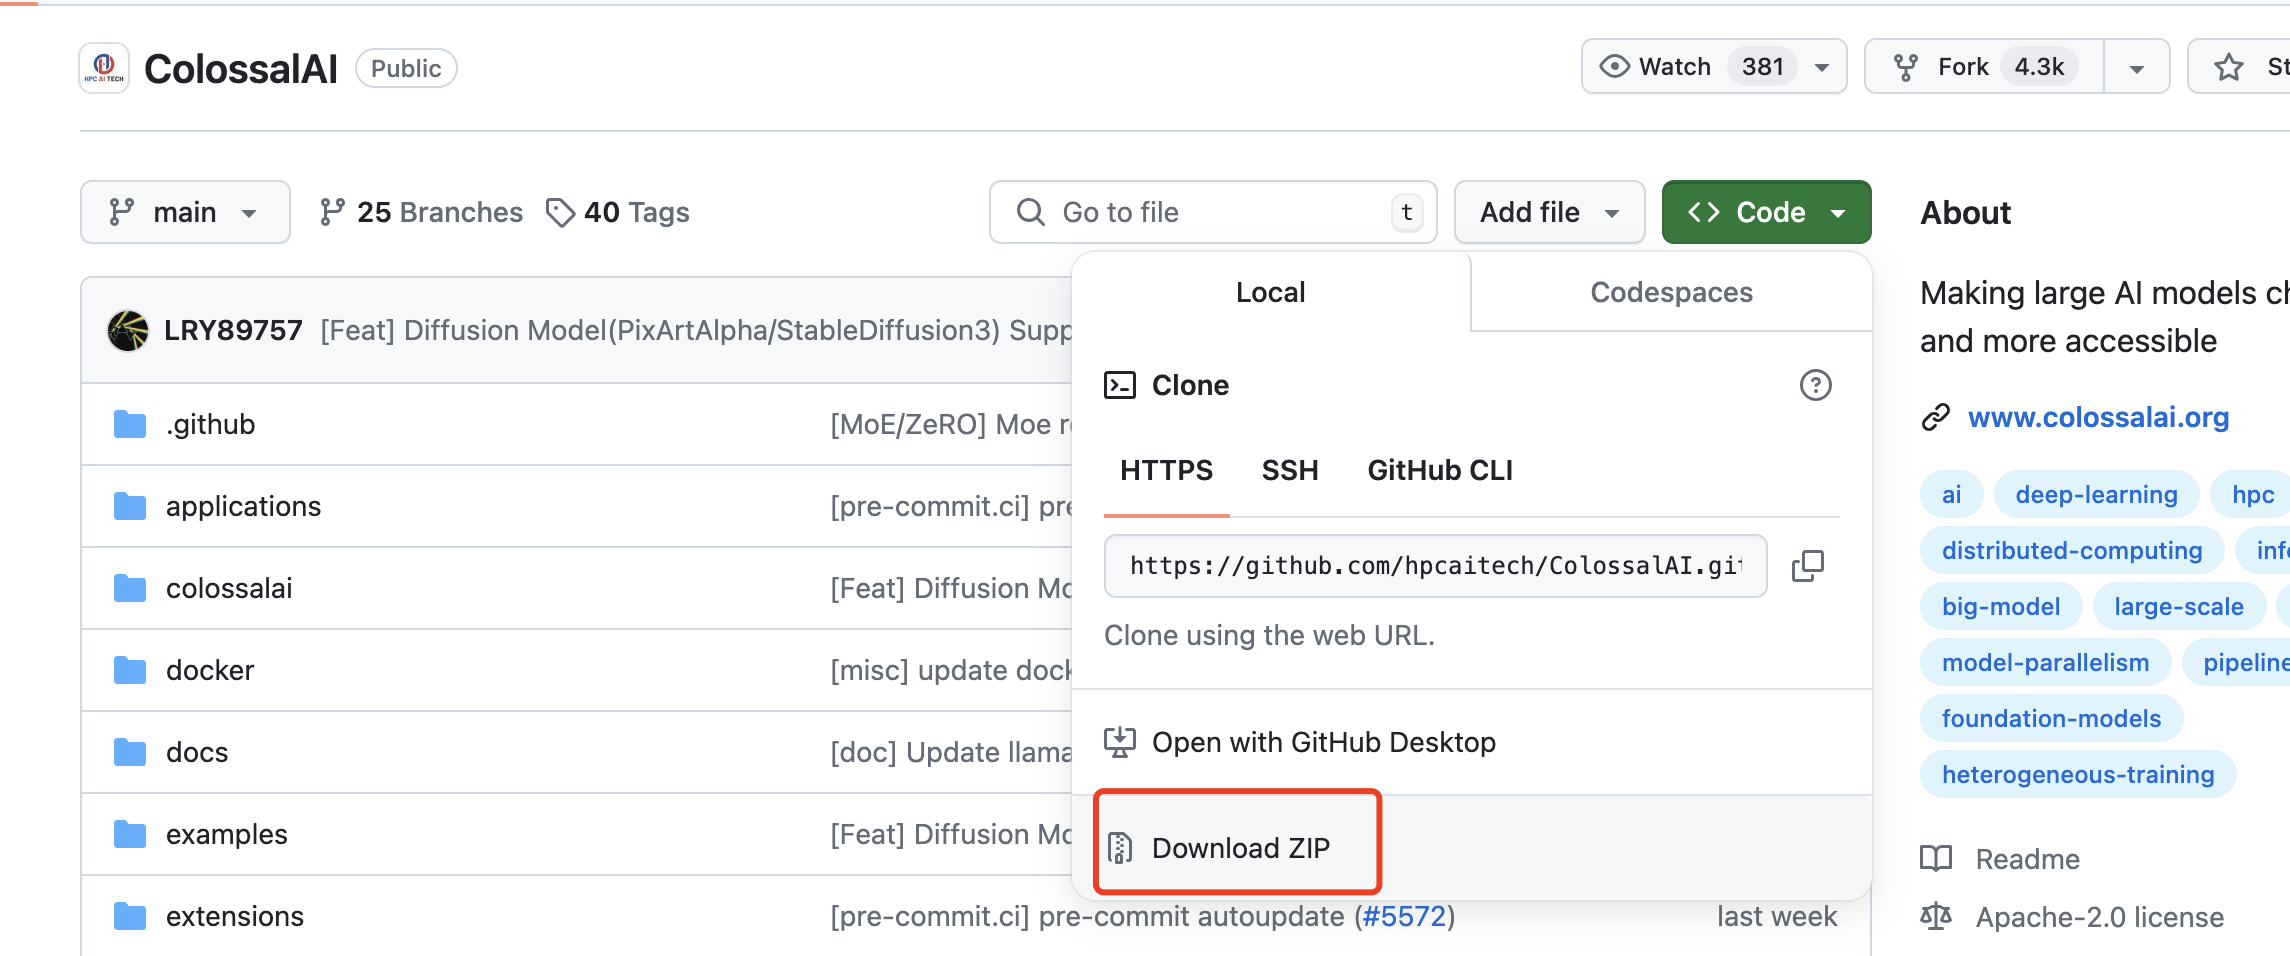This screenshot has width=2290, height=956.
Task: View the 40 Tags link
Action: (618, 212)
